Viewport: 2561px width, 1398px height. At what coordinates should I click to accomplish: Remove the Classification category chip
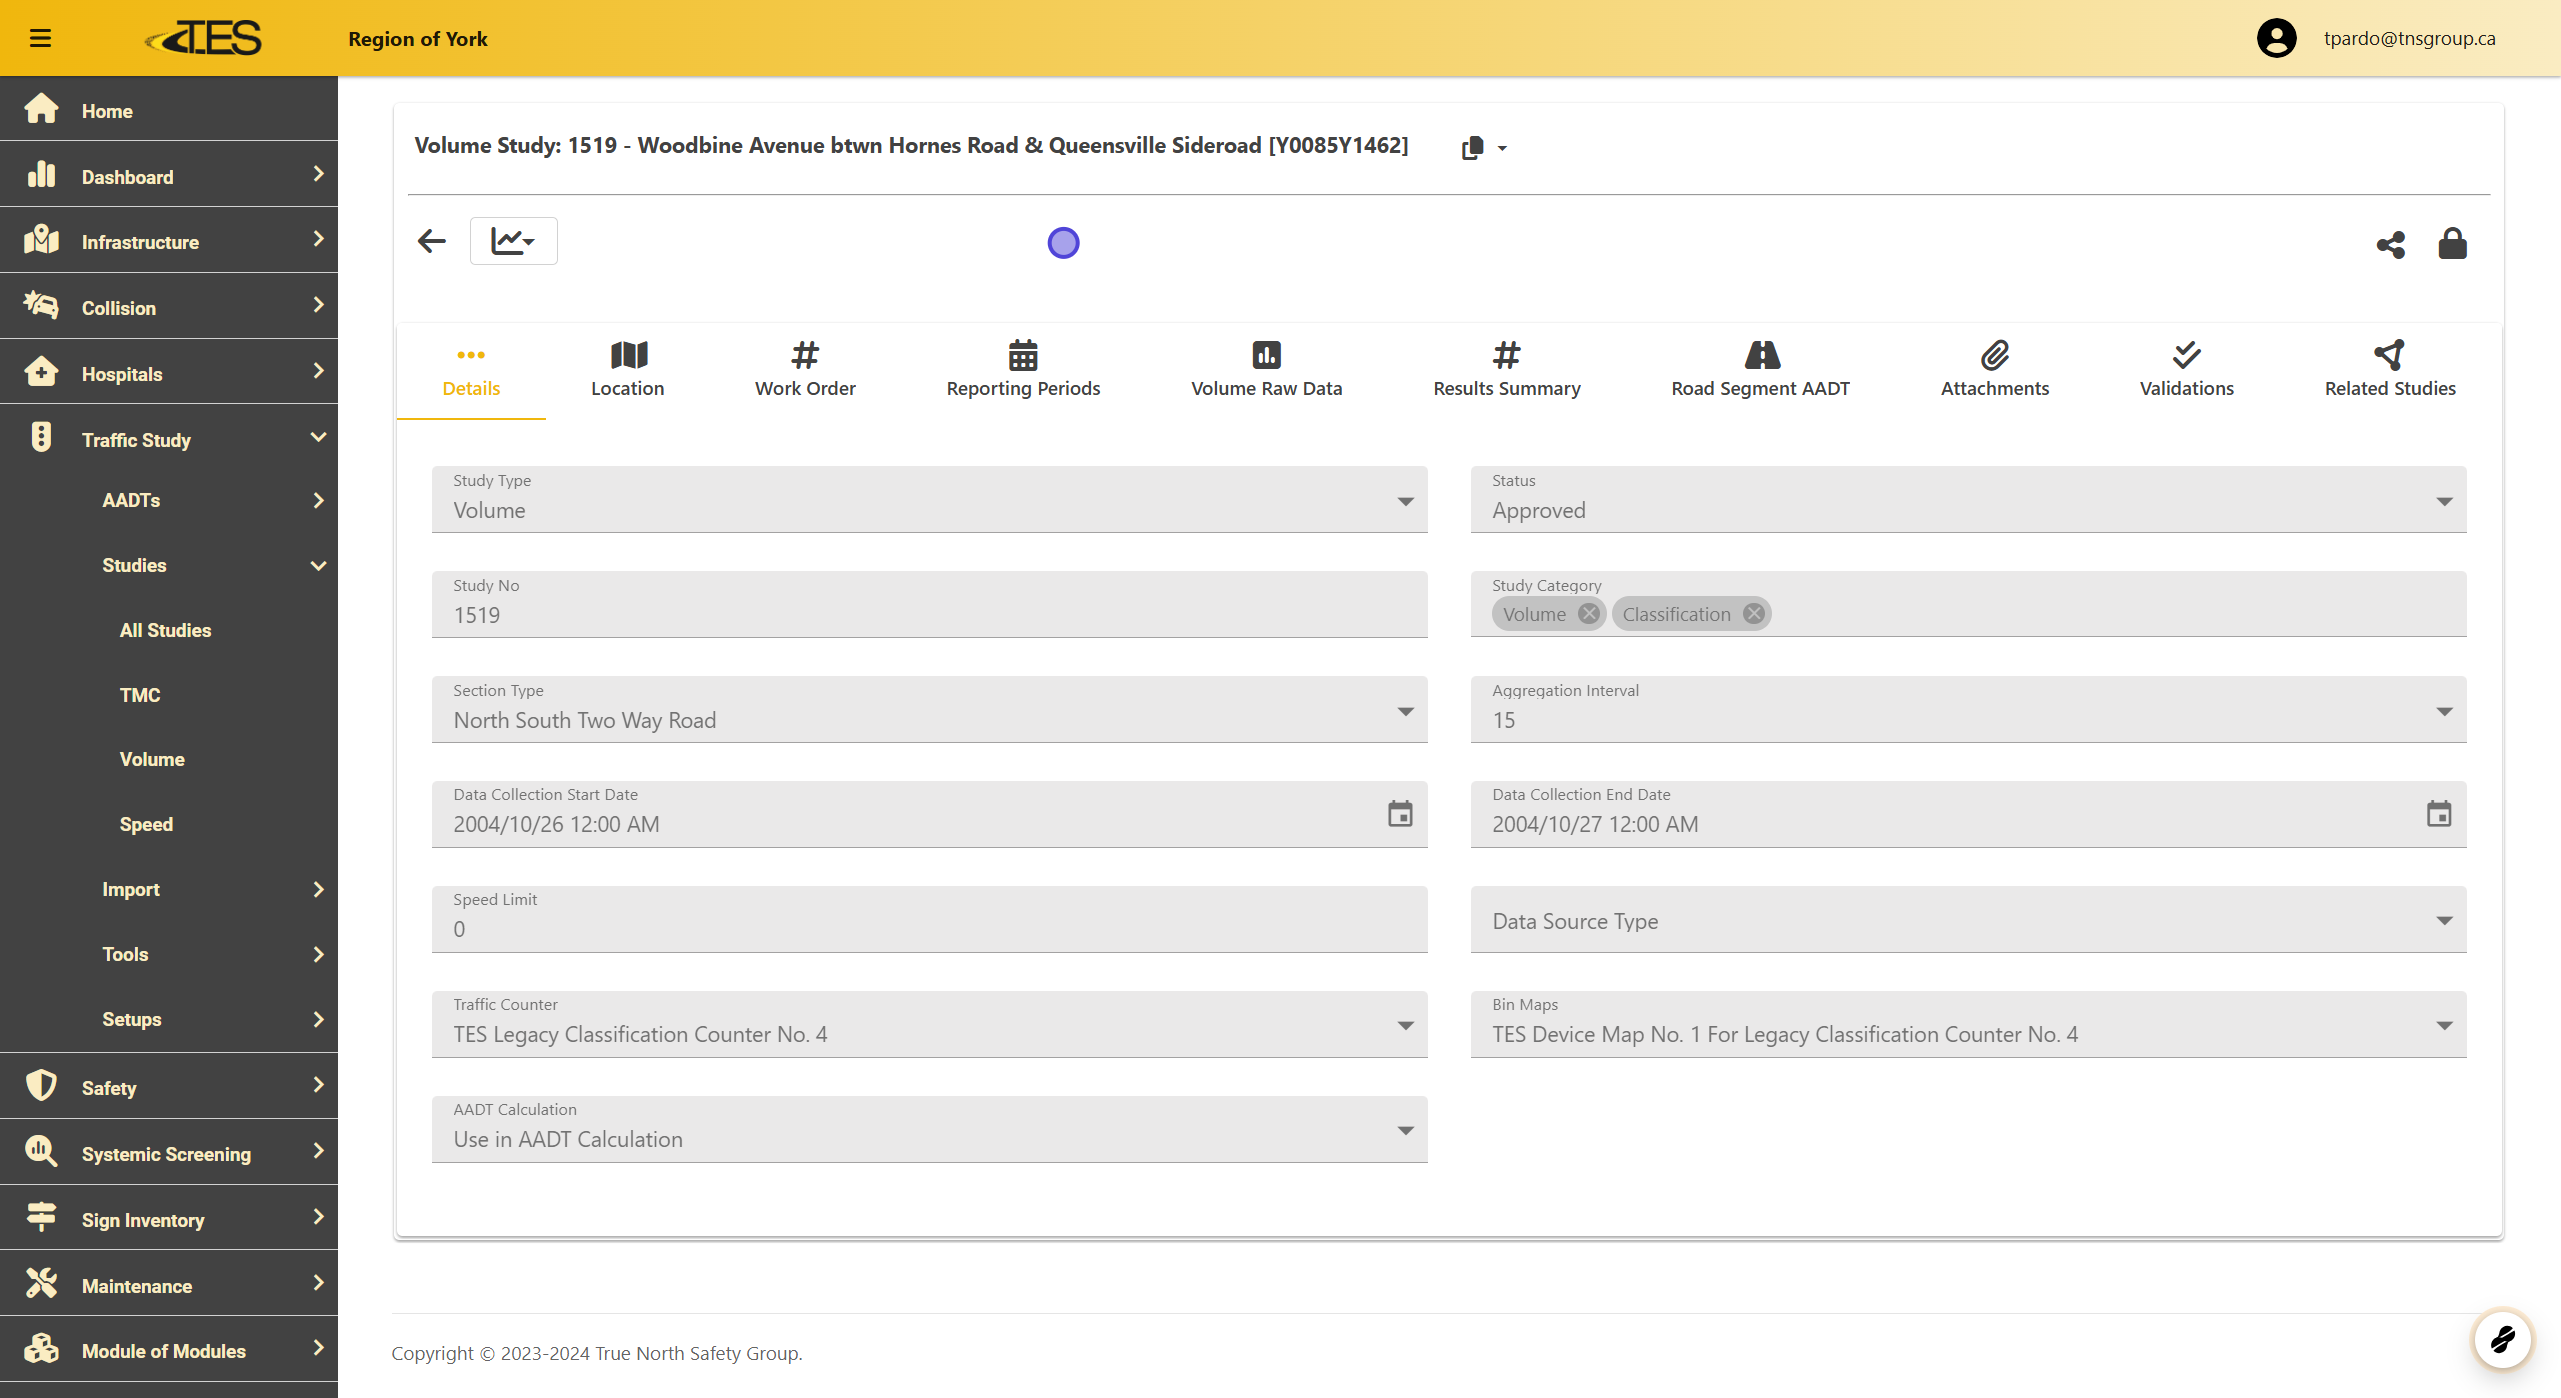pos(1754,614)
